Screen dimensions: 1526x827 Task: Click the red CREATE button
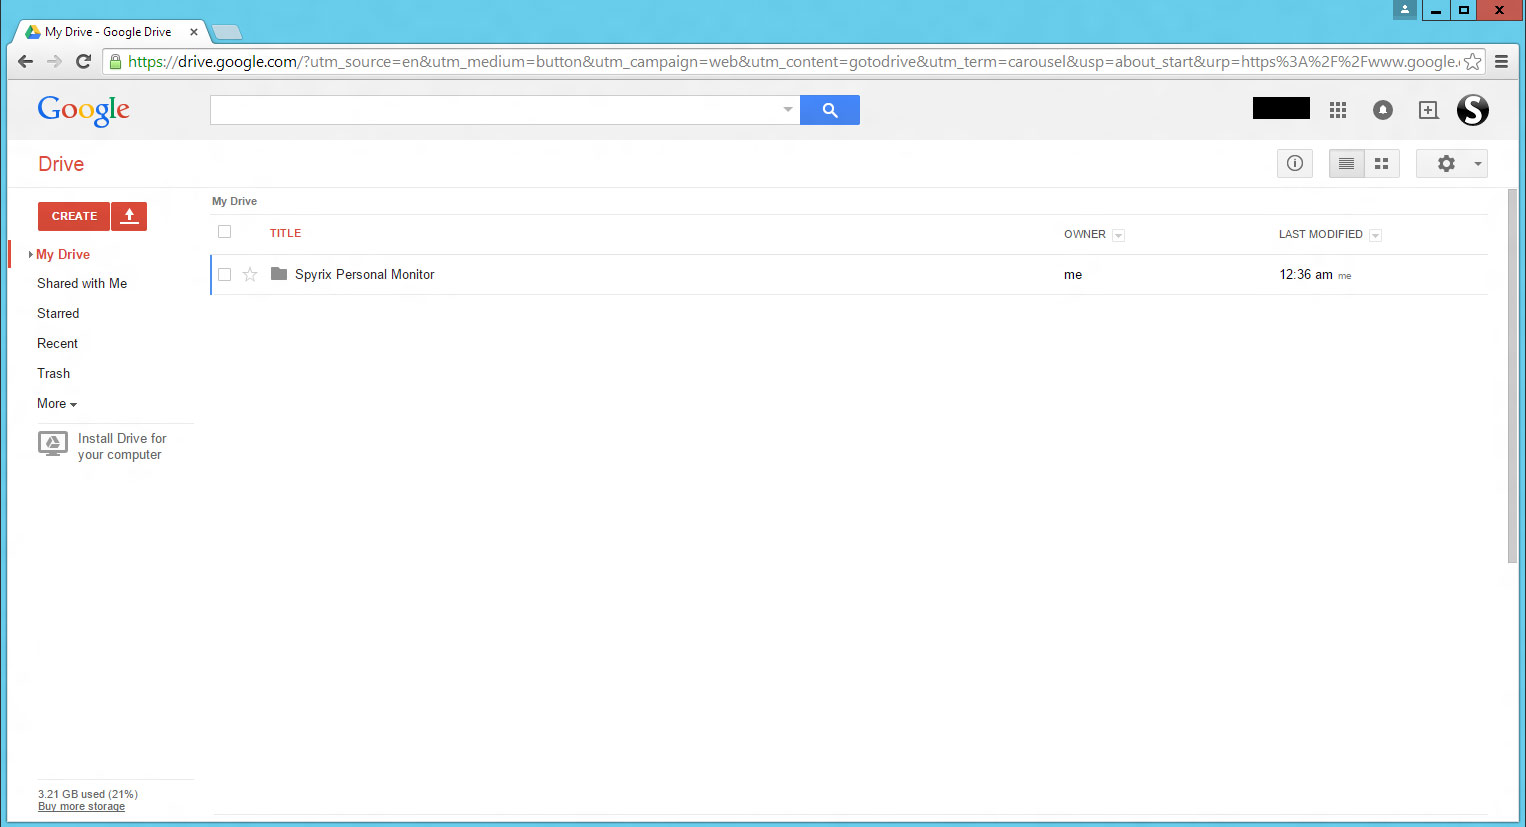(x=74, y=216)
